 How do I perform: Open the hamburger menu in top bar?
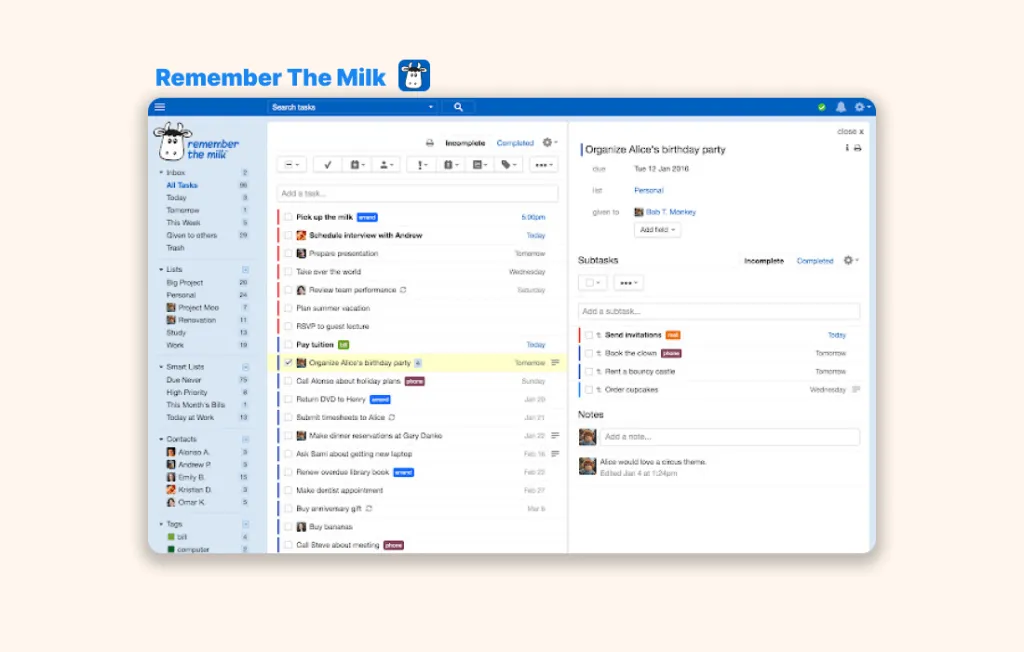coord(160,107)
